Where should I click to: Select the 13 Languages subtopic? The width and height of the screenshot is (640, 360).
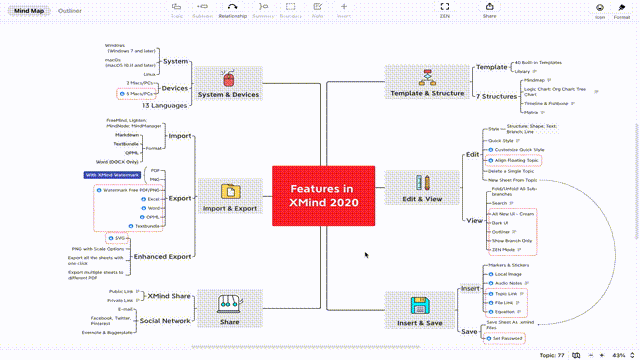click(x=164, y=105)
